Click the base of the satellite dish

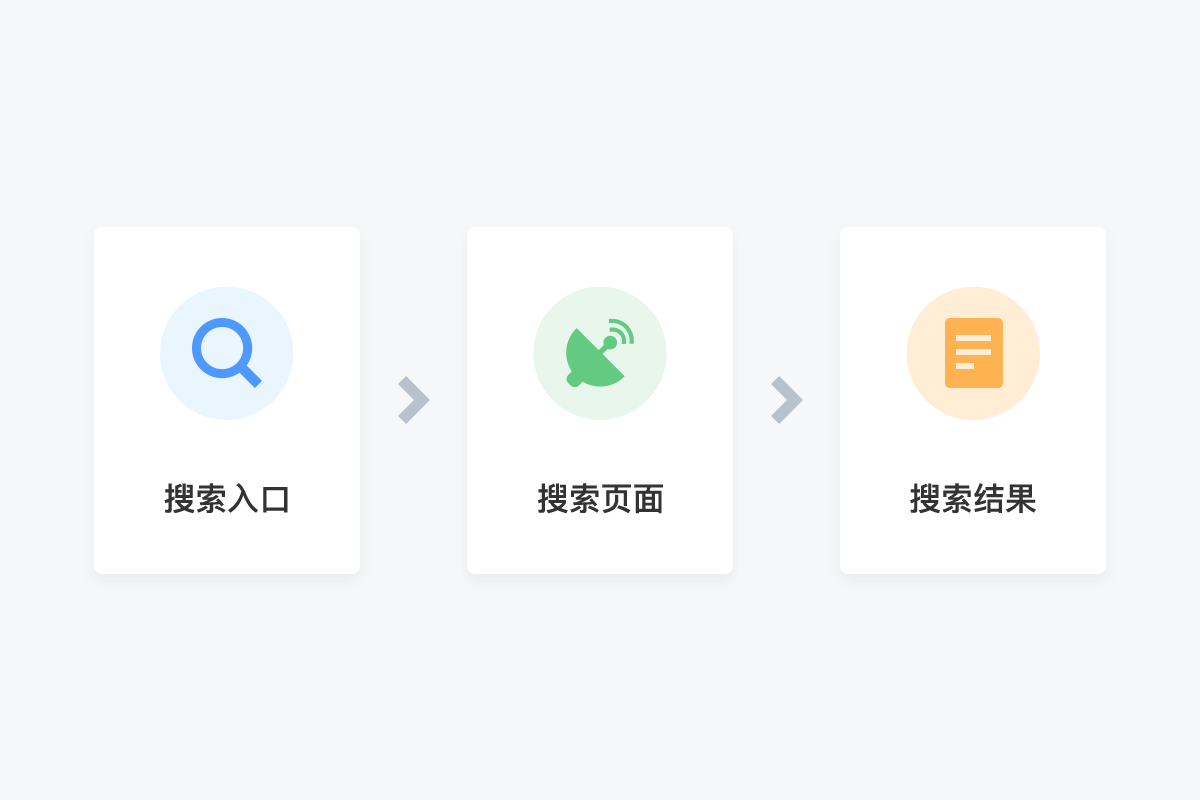pos(574,379)
